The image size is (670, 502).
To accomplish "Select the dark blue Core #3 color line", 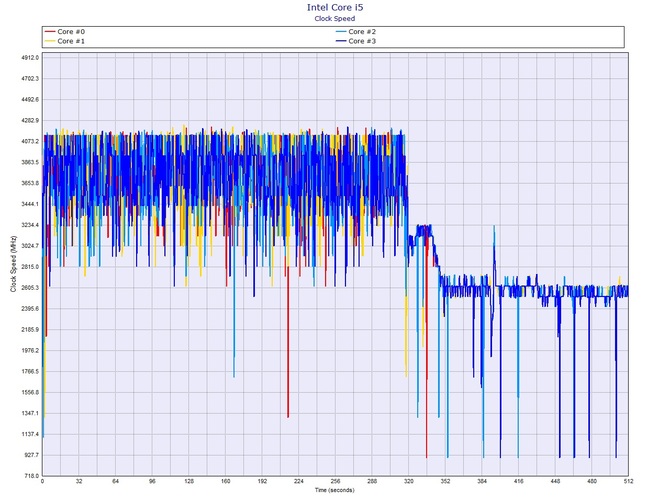I will [341, 41].
